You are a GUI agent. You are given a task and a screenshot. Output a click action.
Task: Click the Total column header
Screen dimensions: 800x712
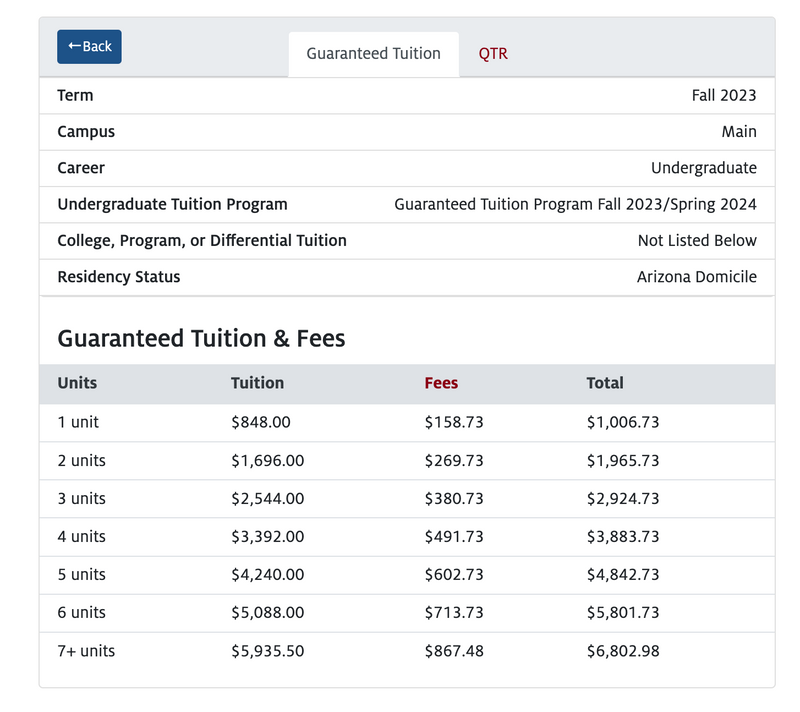click(605, 383)
